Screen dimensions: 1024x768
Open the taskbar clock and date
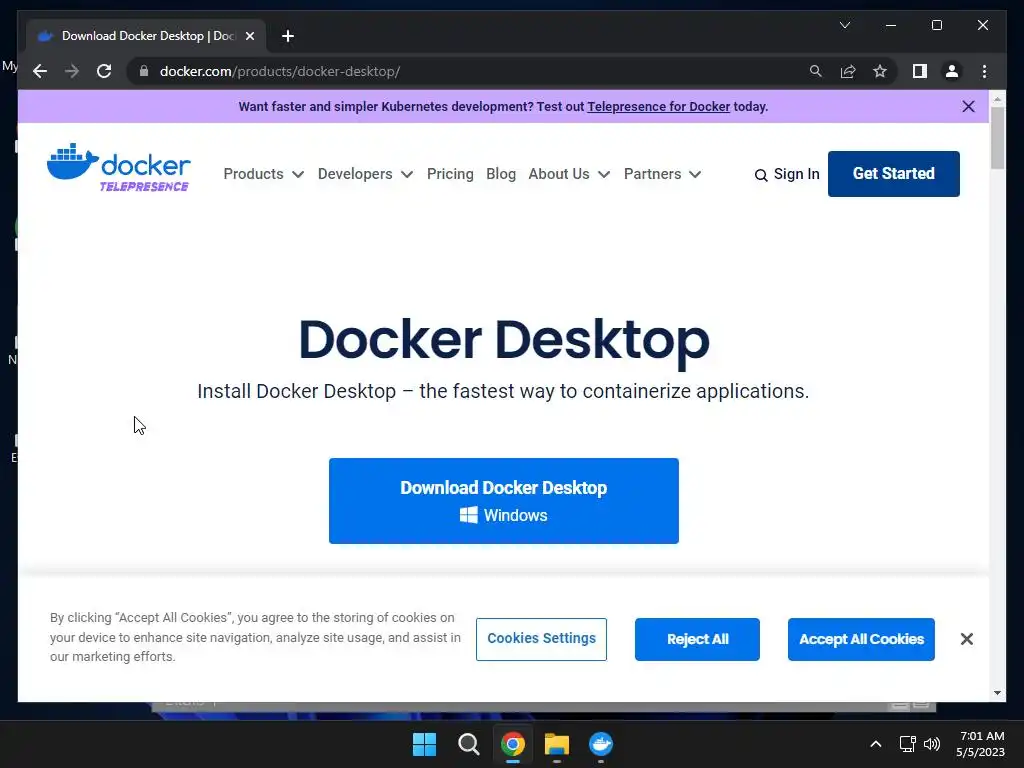pos(980,744)
